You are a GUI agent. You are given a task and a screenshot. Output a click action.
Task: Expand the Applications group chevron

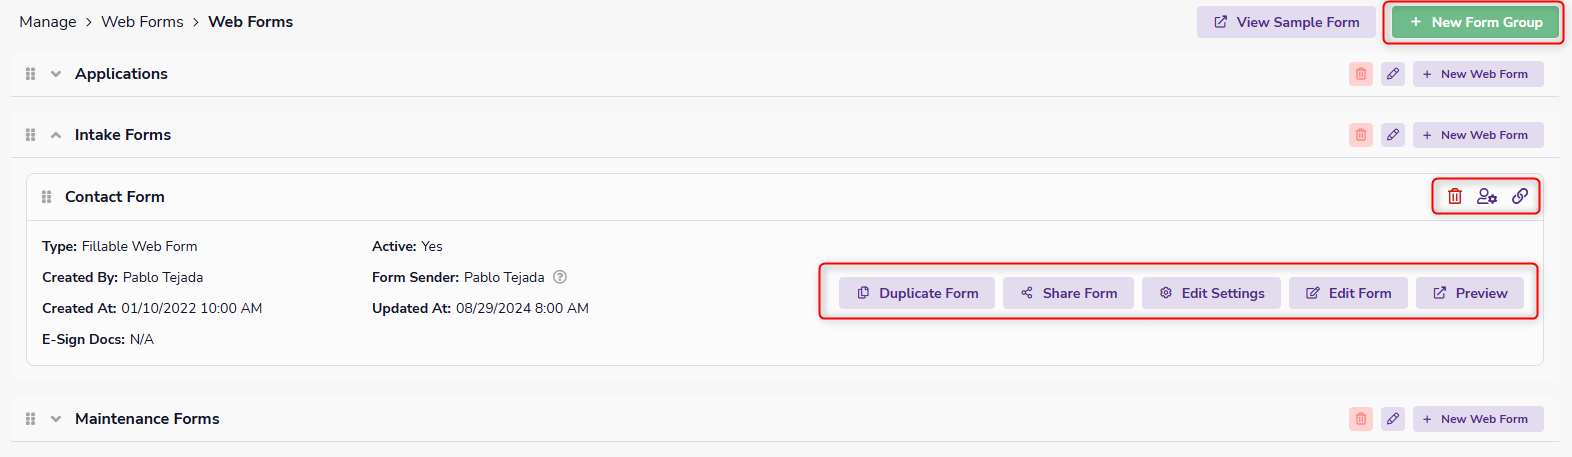pos(56,74)
